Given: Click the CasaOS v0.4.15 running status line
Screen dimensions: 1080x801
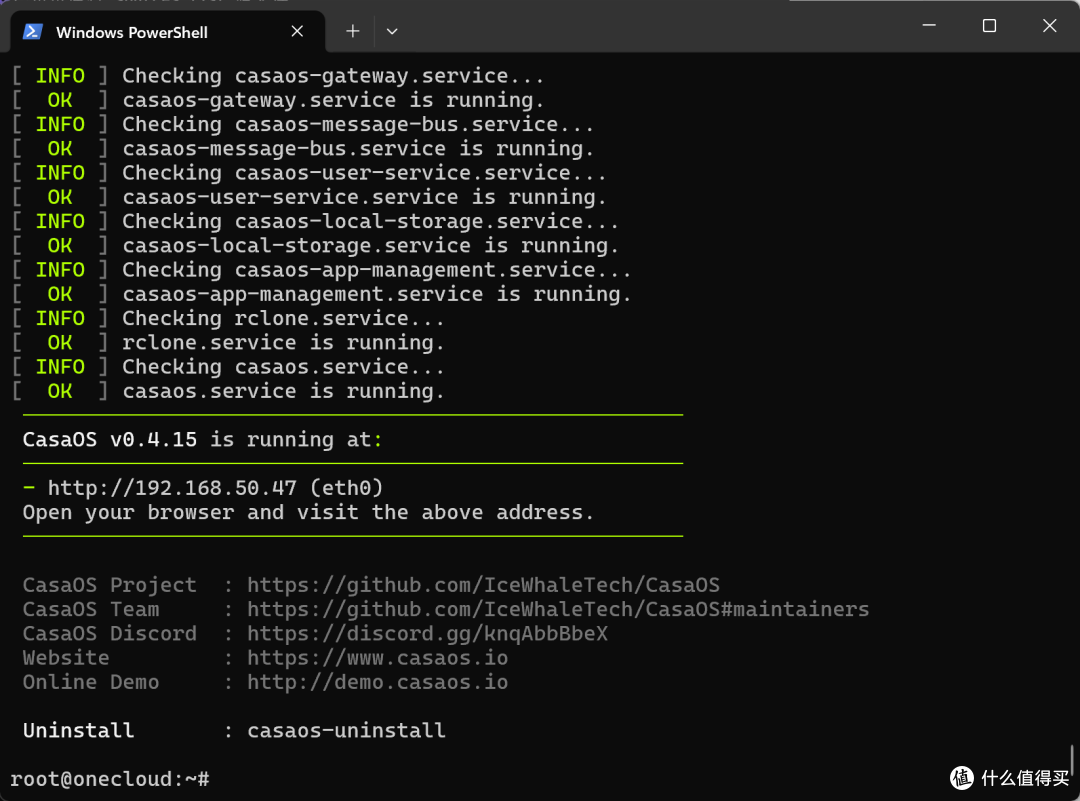Looking at the screenshot, I should click(x=200, y=440).
